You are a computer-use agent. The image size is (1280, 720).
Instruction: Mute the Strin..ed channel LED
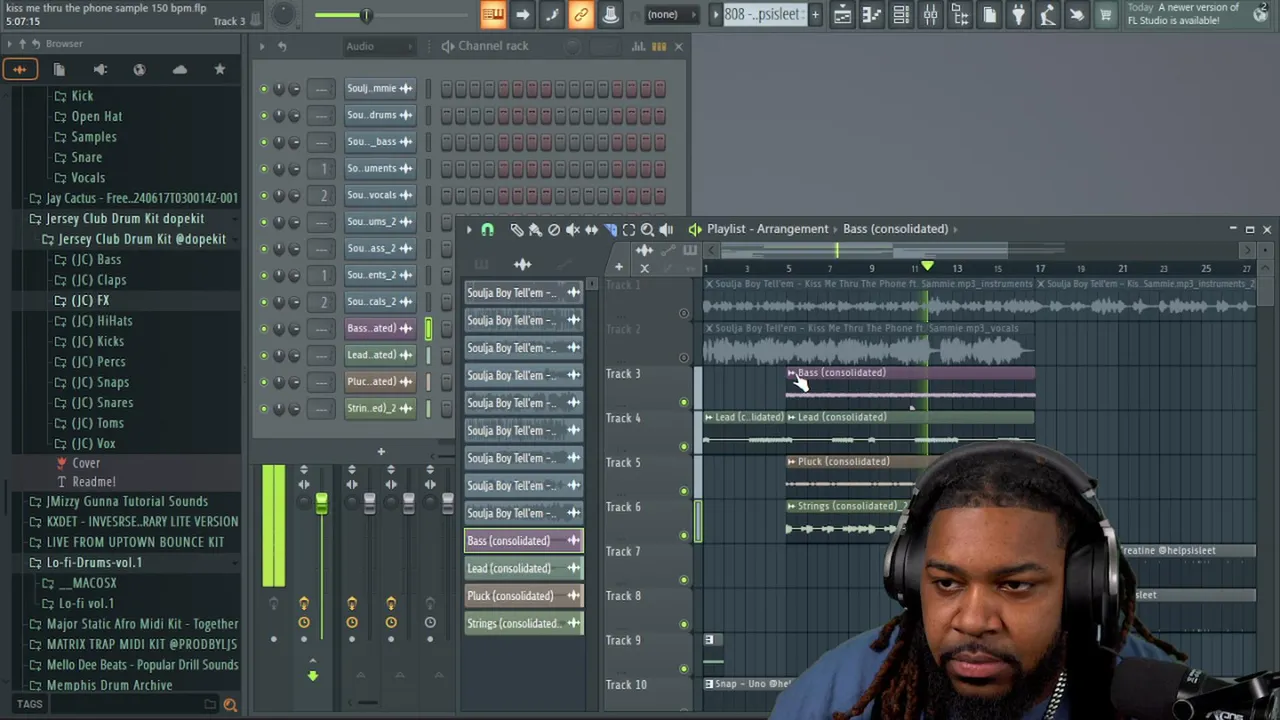(x=264, y=408)
